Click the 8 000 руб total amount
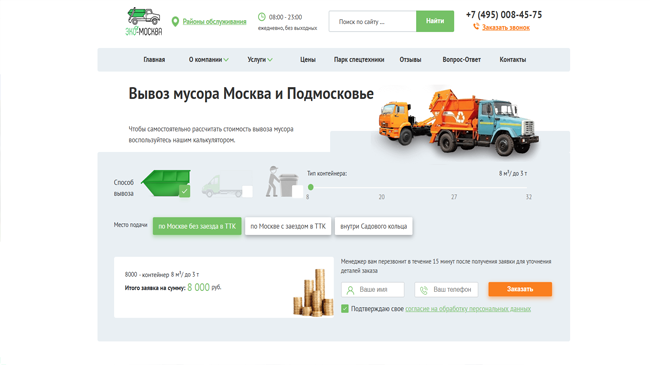This screenshot has height=365, width=650. pos(204,287)
